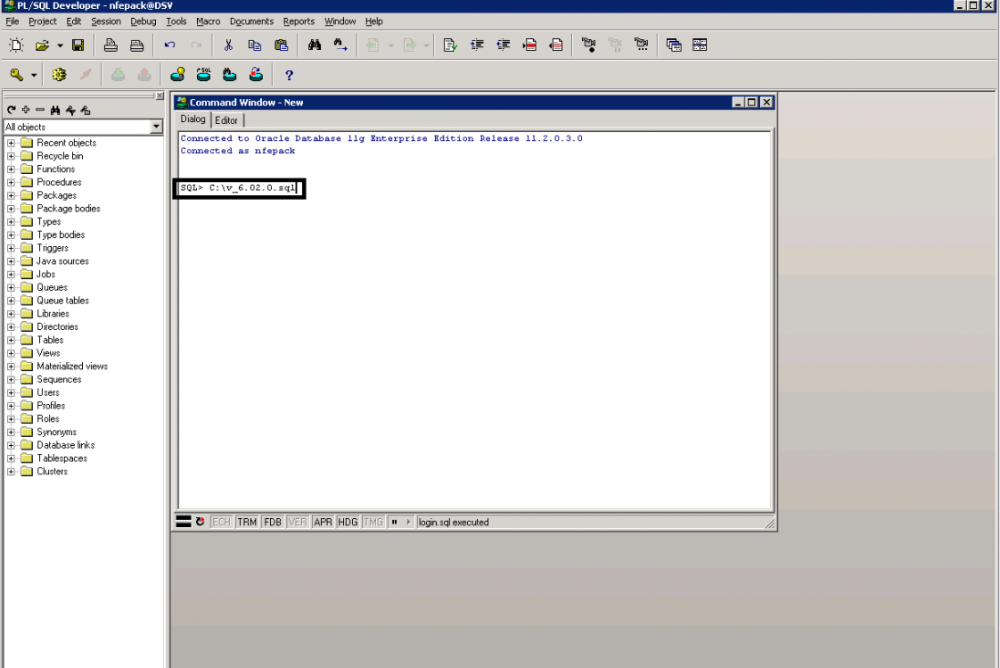Click the scissors Cut icon
This screenshot has width=1000, height=668.
(x=228, y=45)
